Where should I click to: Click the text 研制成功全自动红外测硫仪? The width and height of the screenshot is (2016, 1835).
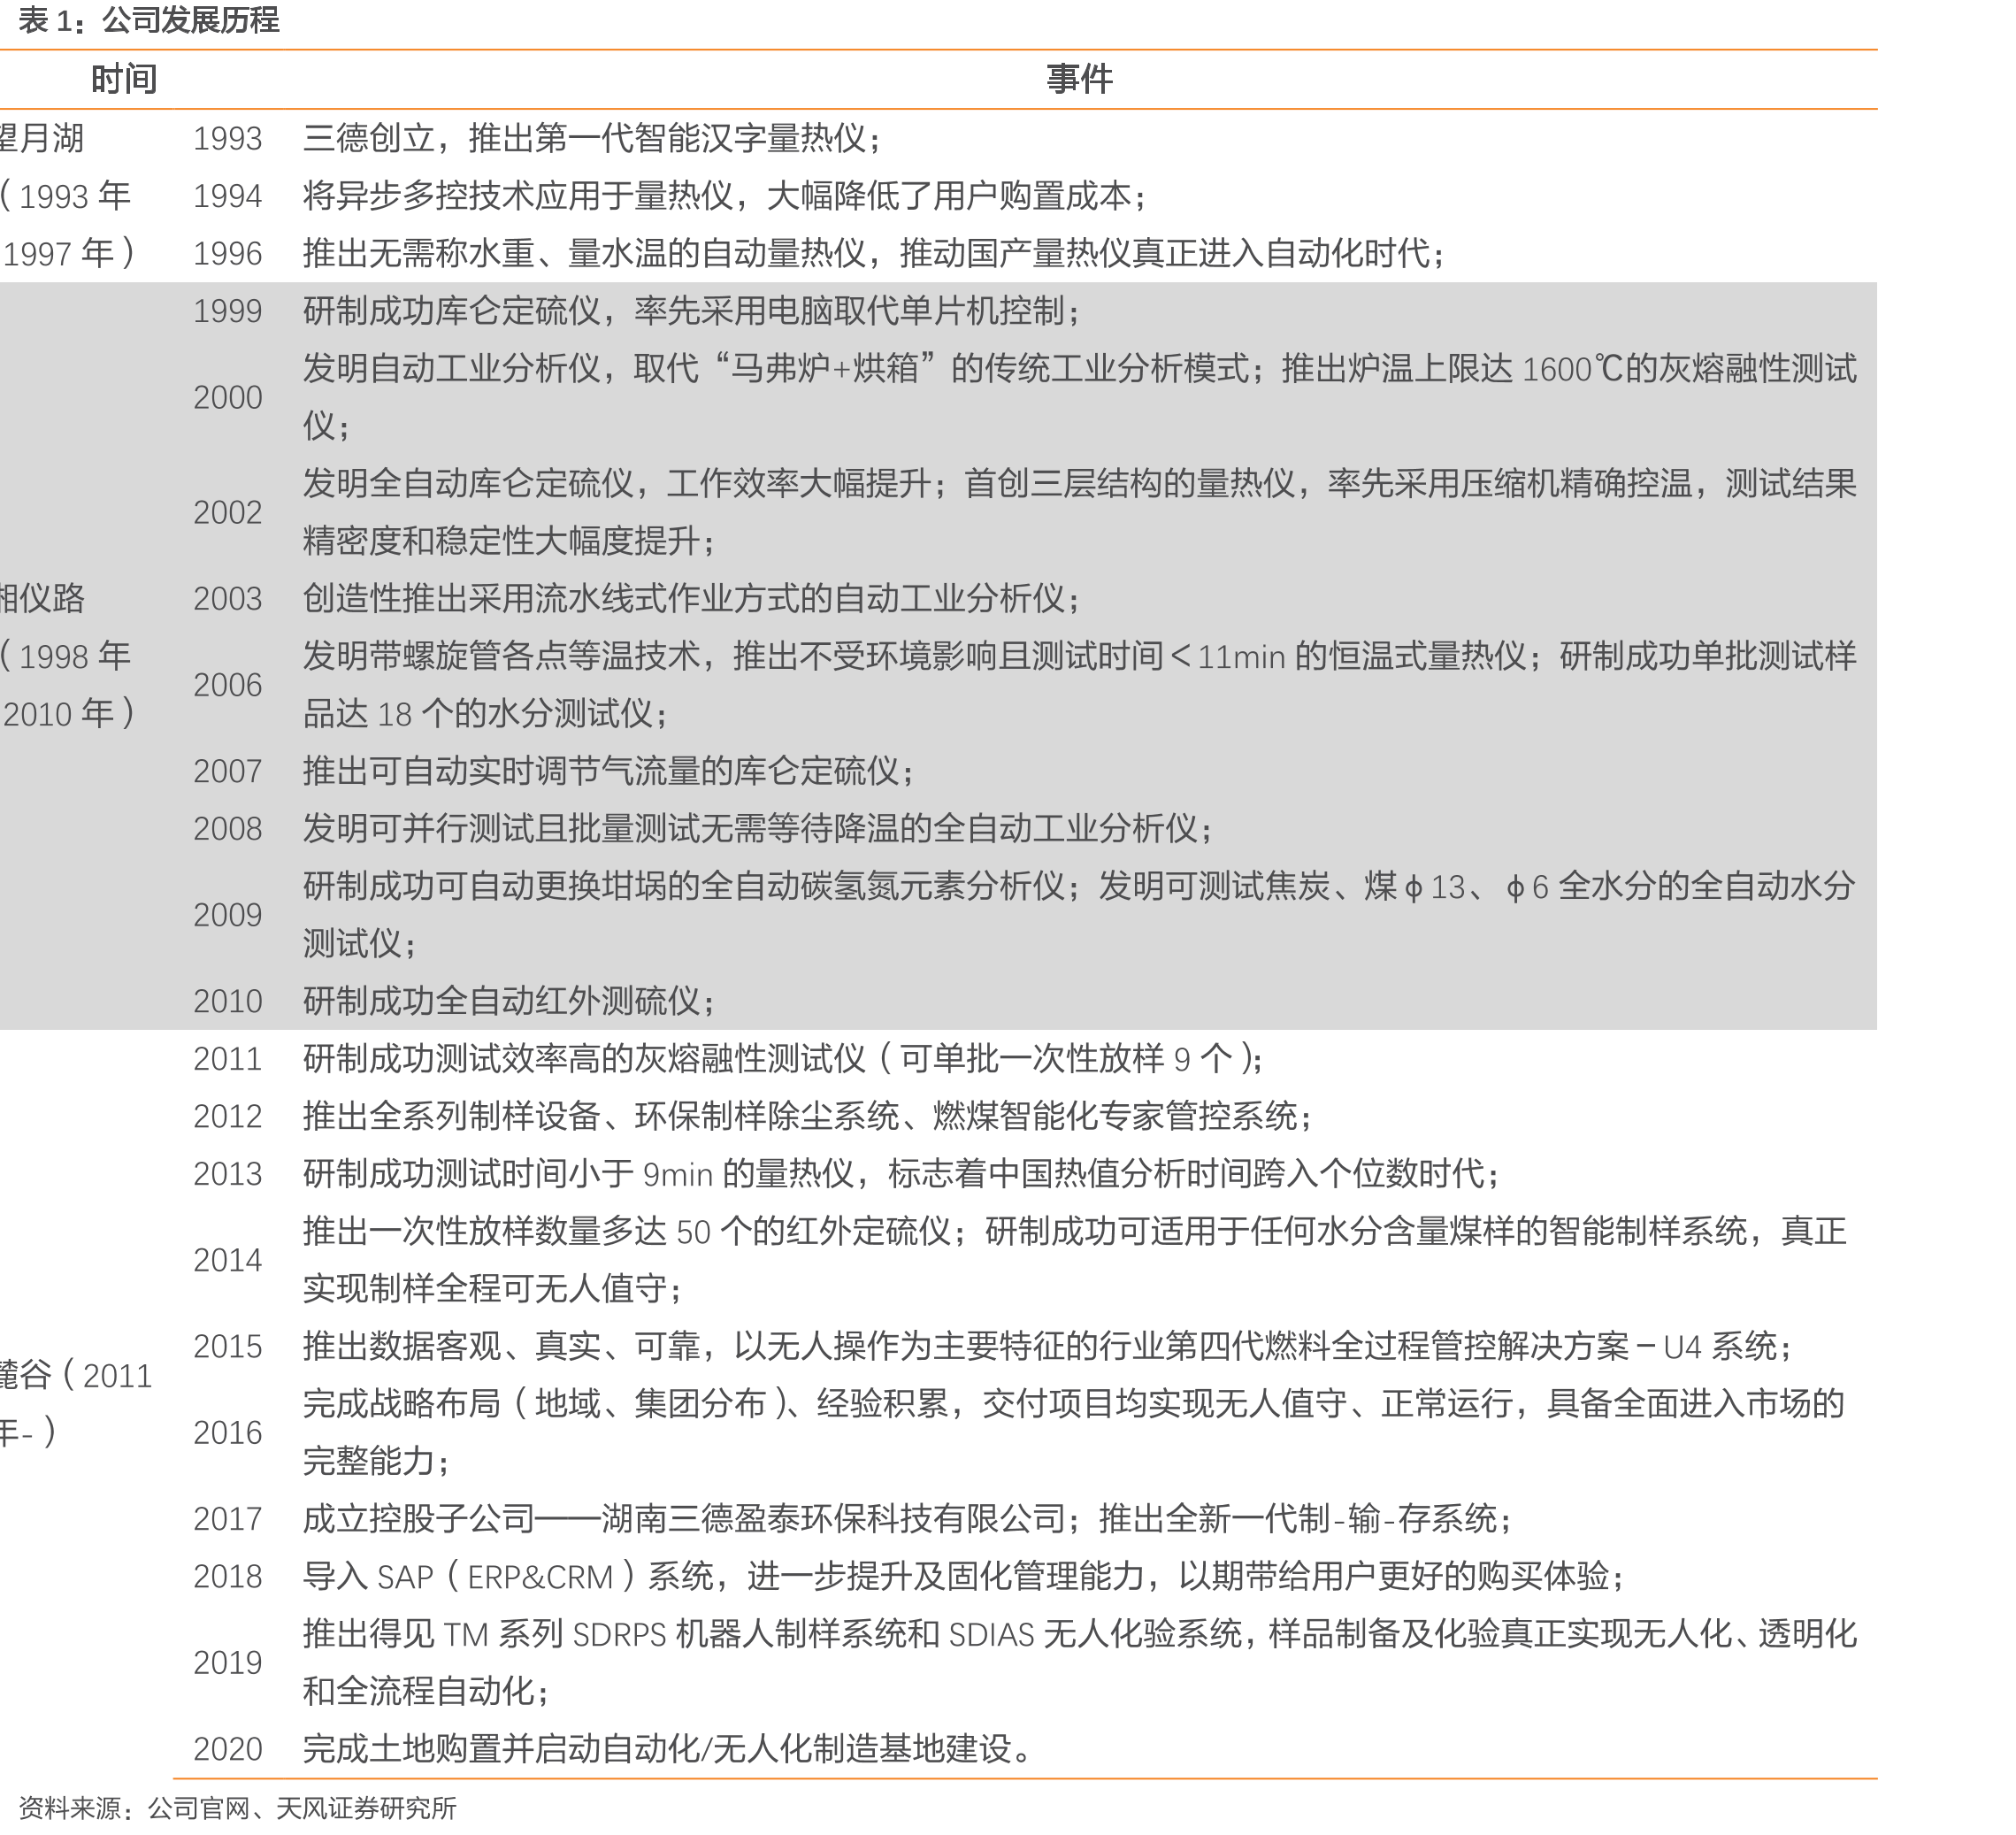[x=501, y=1001]
